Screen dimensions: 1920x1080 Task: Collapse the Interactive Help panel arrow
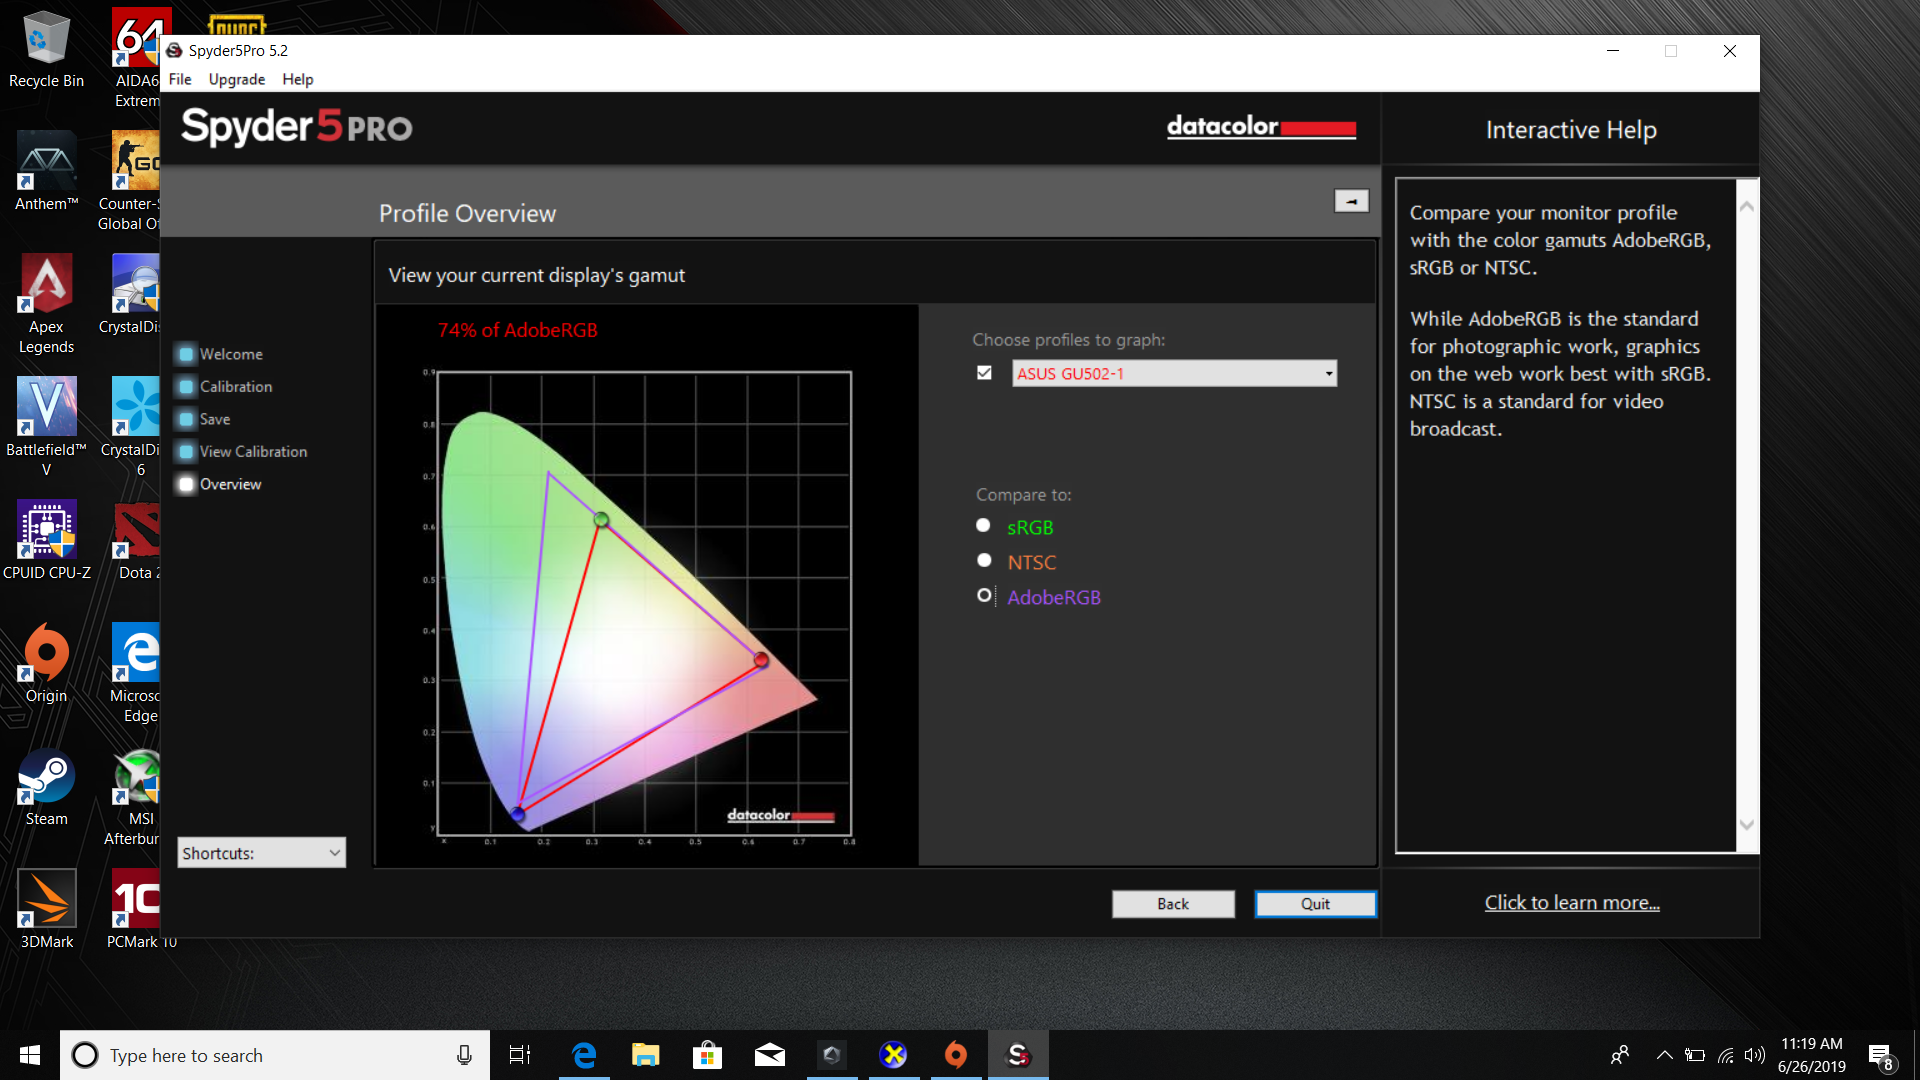pos(1352,201)
